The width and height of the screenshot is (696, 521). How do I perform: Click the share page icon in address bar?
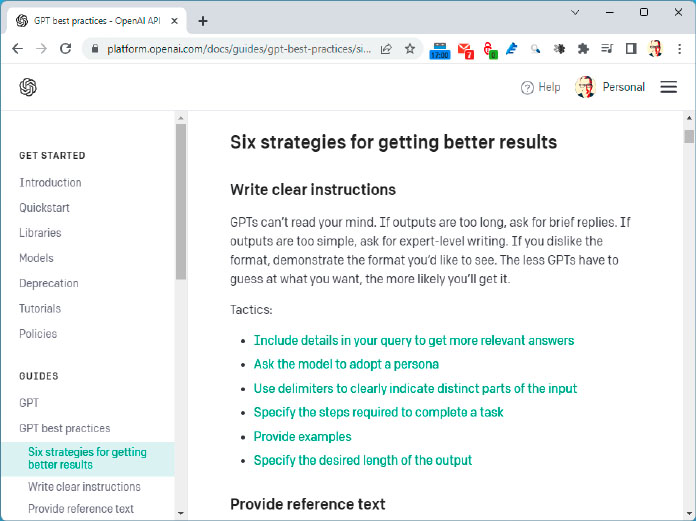(386, 48)
